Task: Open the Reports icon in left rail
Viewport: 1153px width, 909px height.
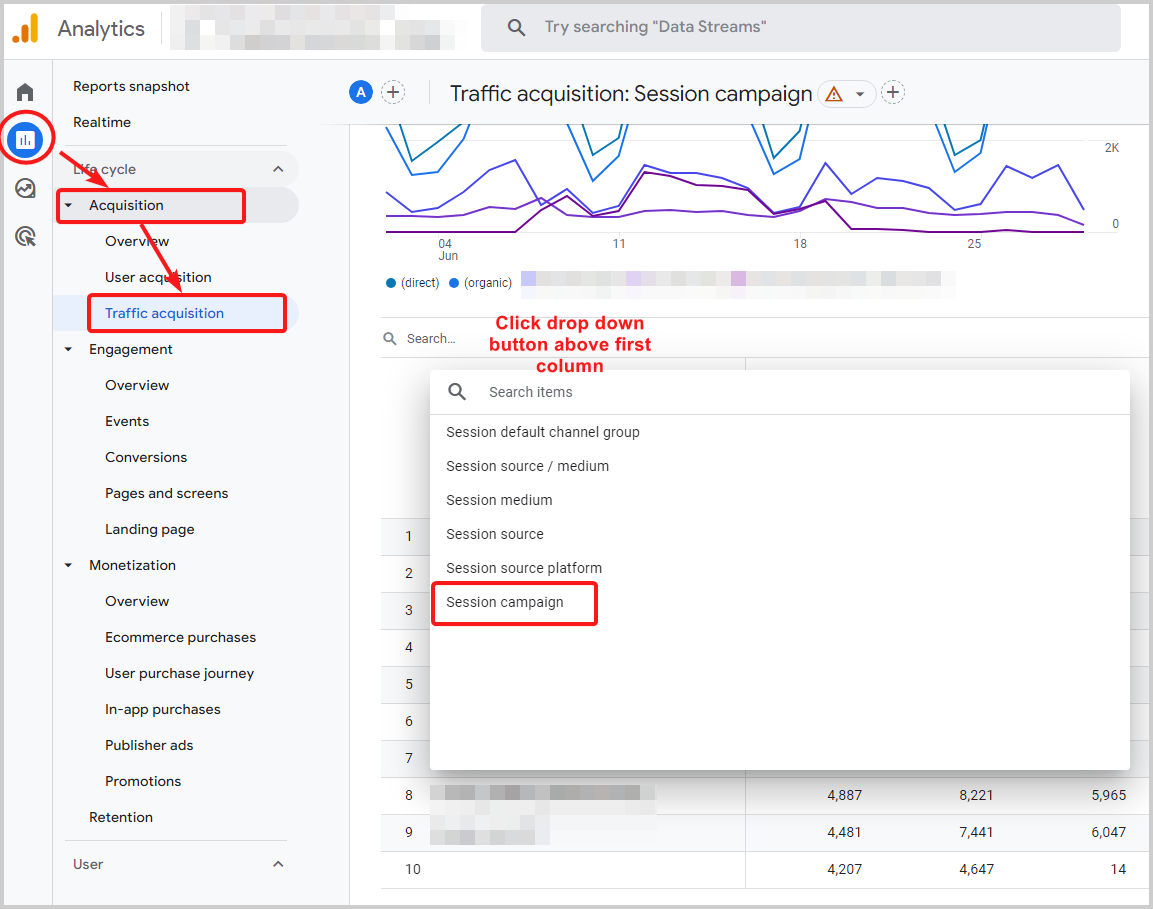Action: click(x=26, y=139)
